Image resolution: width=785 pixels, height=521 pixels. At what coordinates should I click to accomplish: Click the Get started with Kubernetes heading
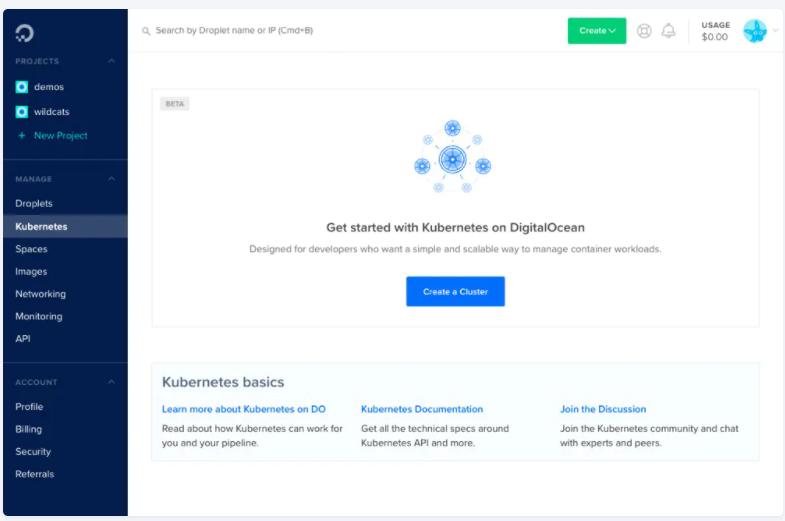tap(455, 228)
